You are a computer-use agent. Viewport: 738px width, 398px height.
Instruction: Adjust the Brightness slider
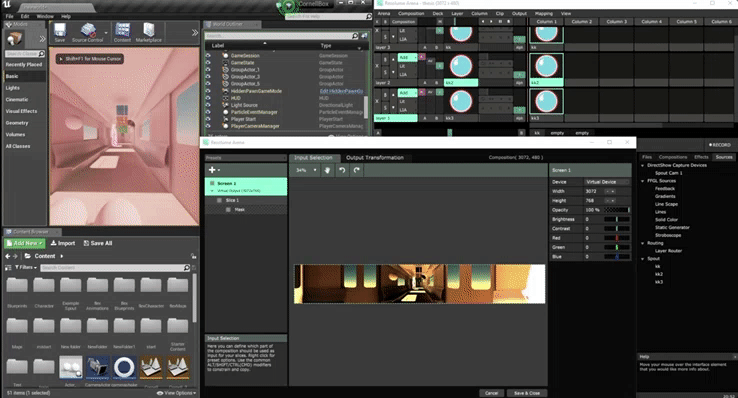coord(617,219)
